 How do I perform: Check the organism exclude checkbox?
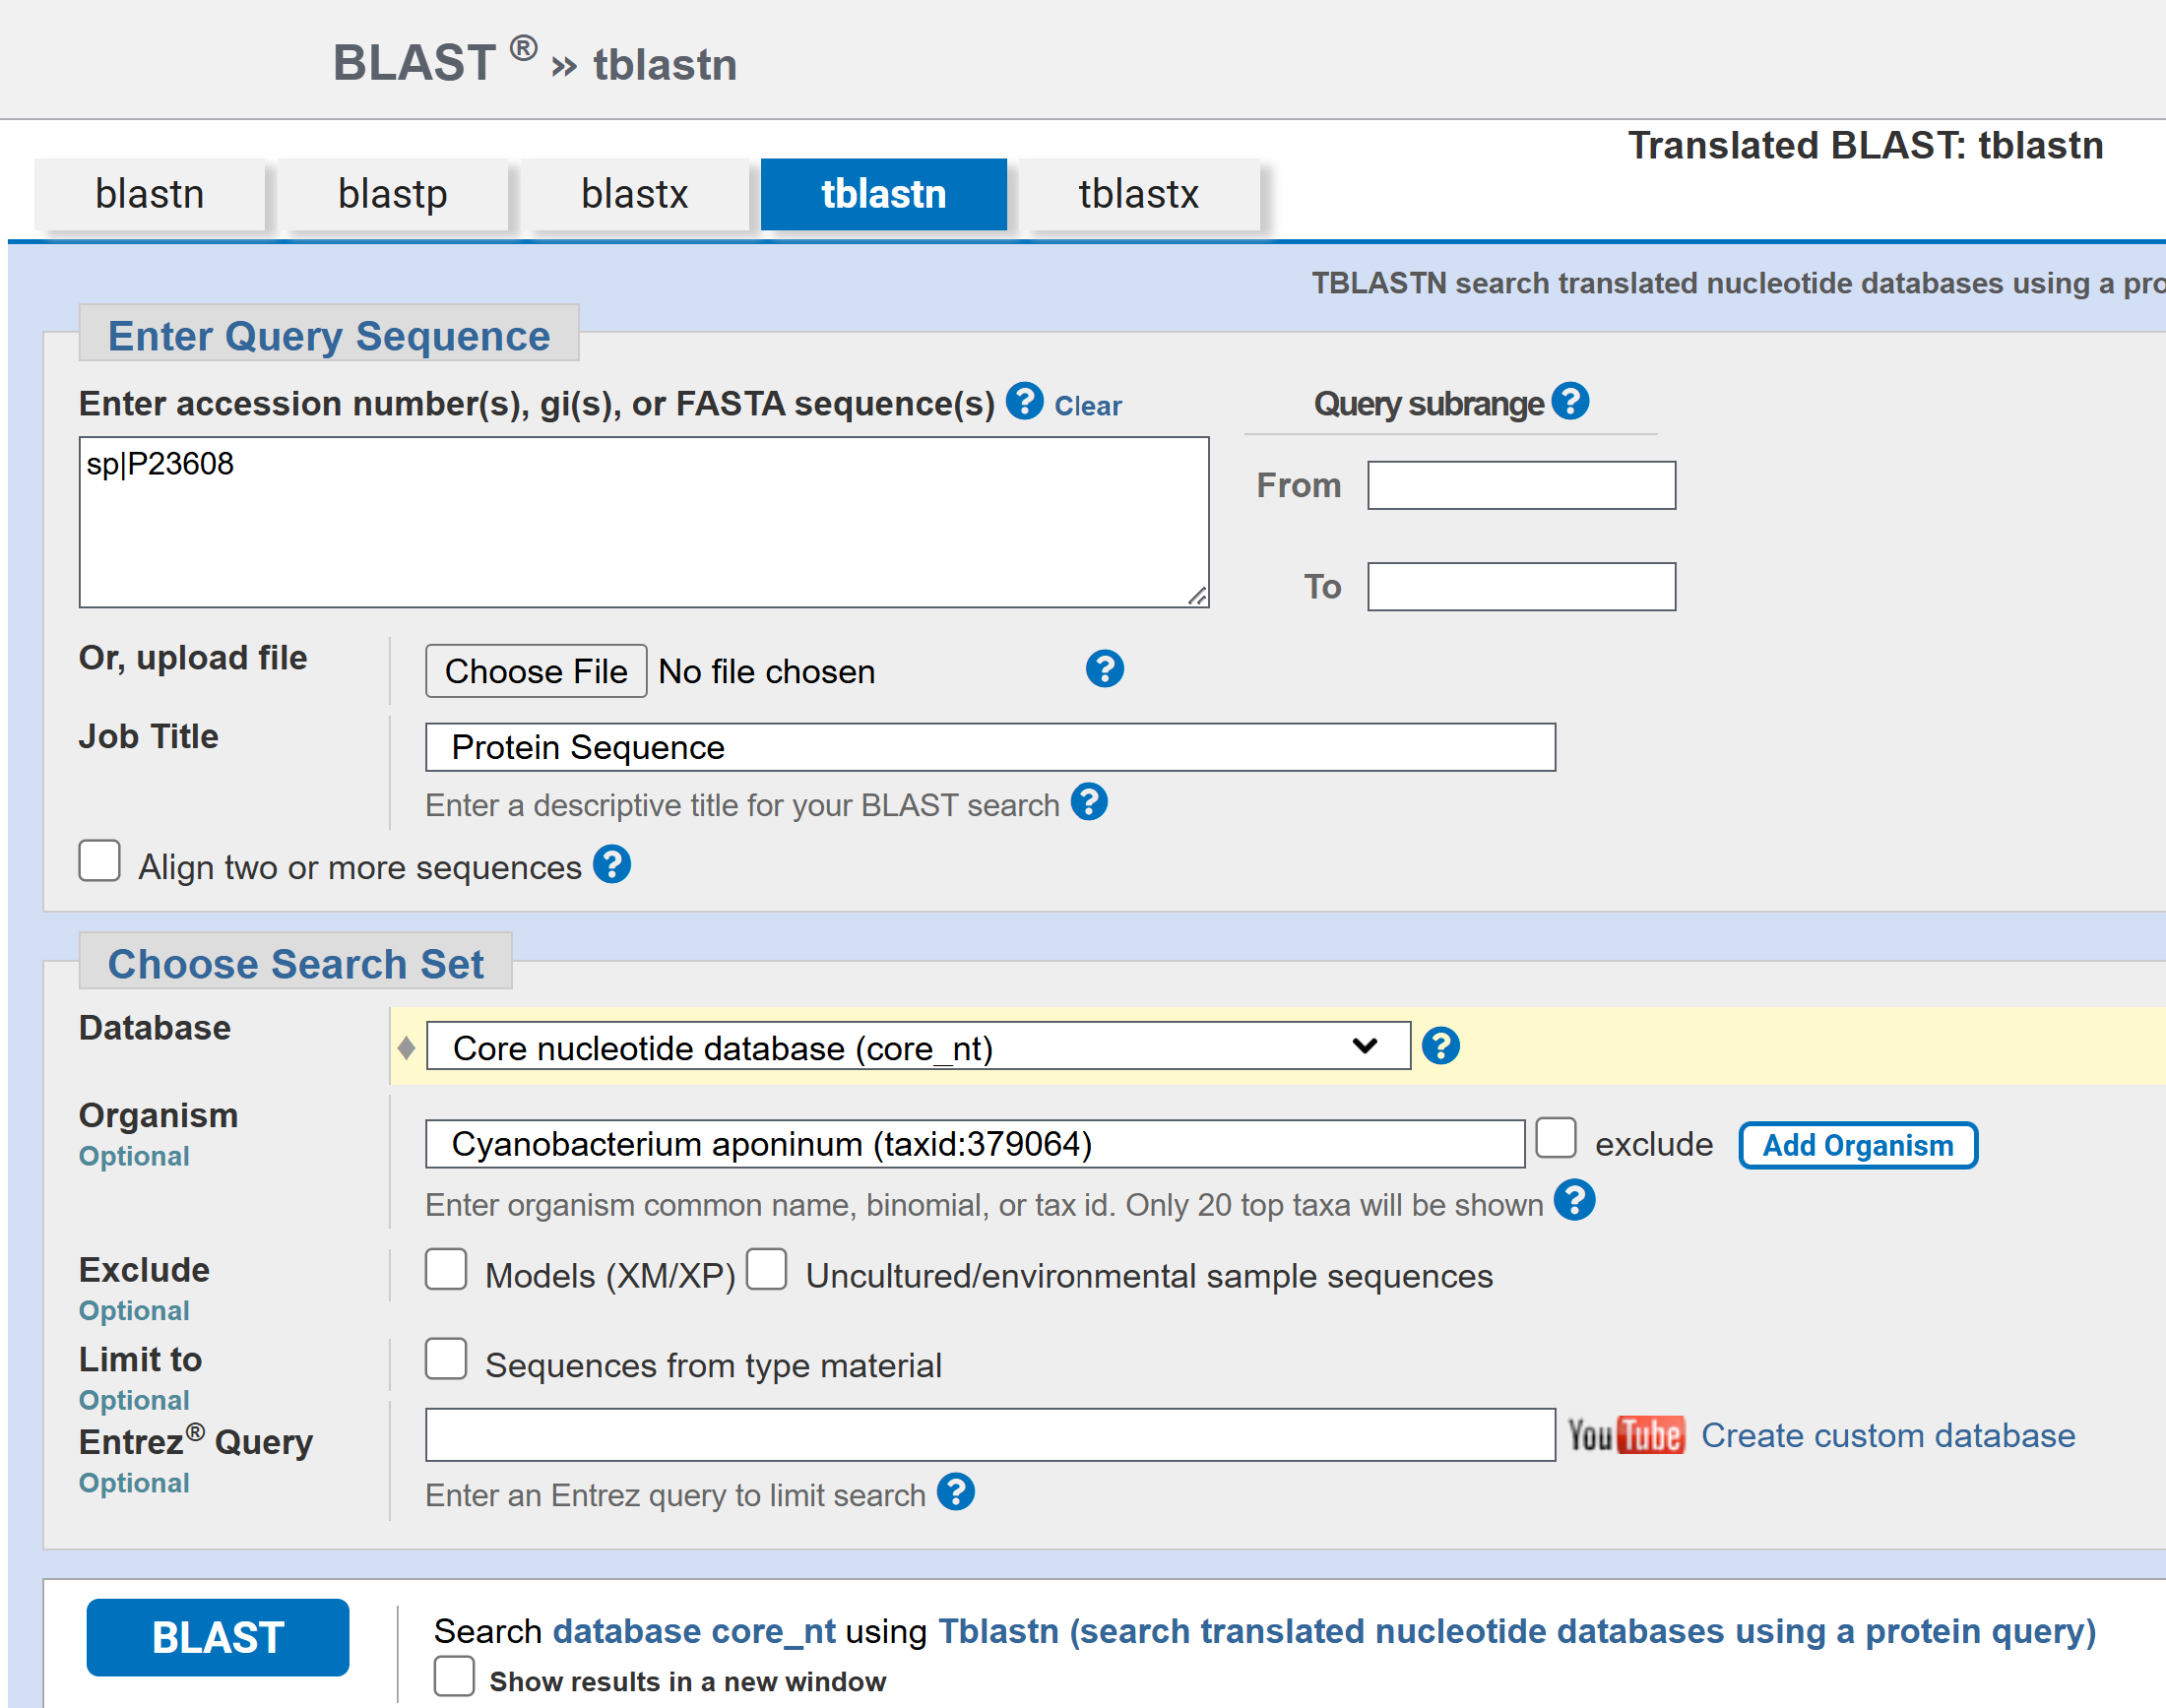click(x=1556, y=1138)
